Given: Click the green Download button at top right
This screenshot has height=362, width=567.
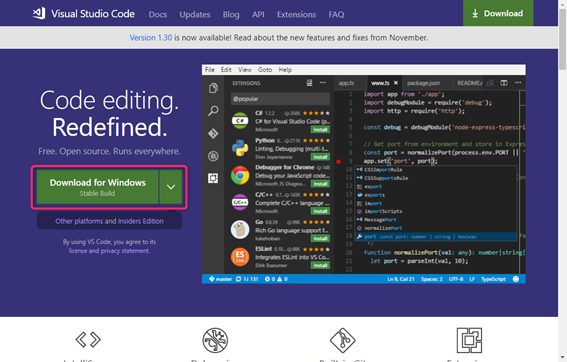Looking at the screenshot, I should (498, 13).
